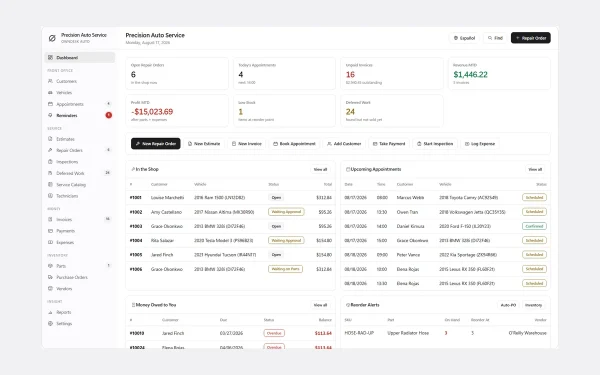600x375 pixels.
Task: Click Auto-PO in Reorder Alerts
Action: tap(508, 305)
